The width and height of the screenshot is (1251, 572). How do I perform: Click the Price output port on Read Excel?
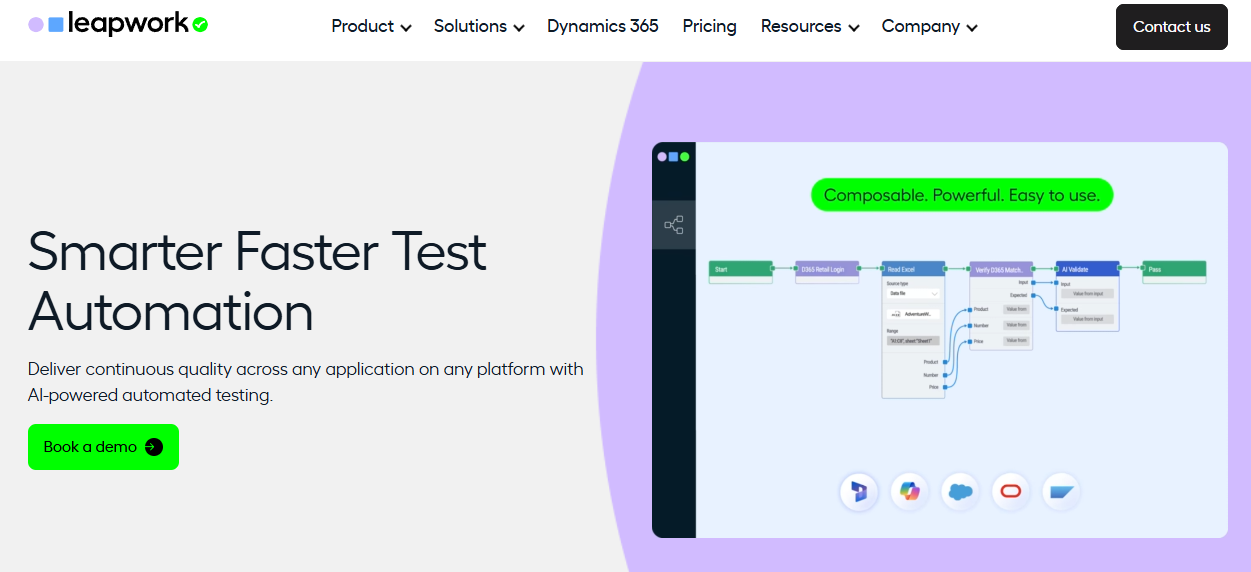[945, 387]
